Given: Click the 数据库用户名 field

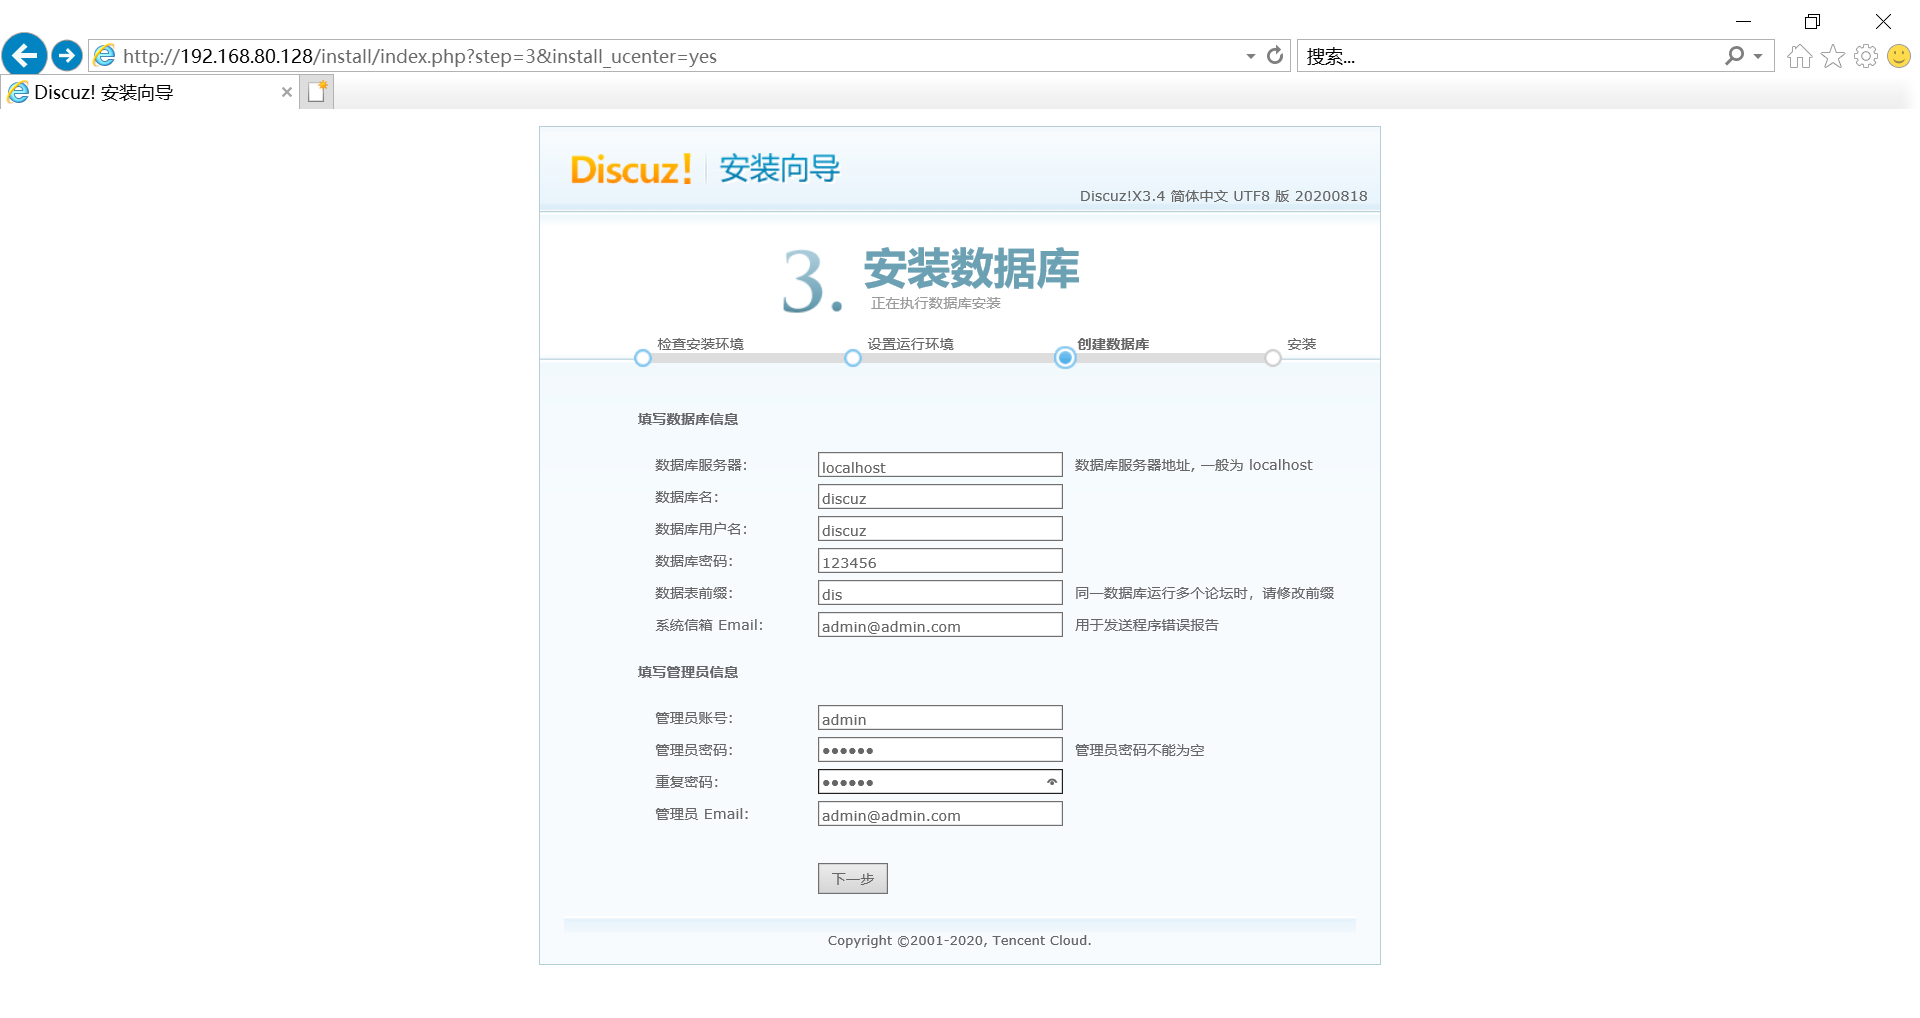Looking at the screenshot, I should click(x=940, y=529).
